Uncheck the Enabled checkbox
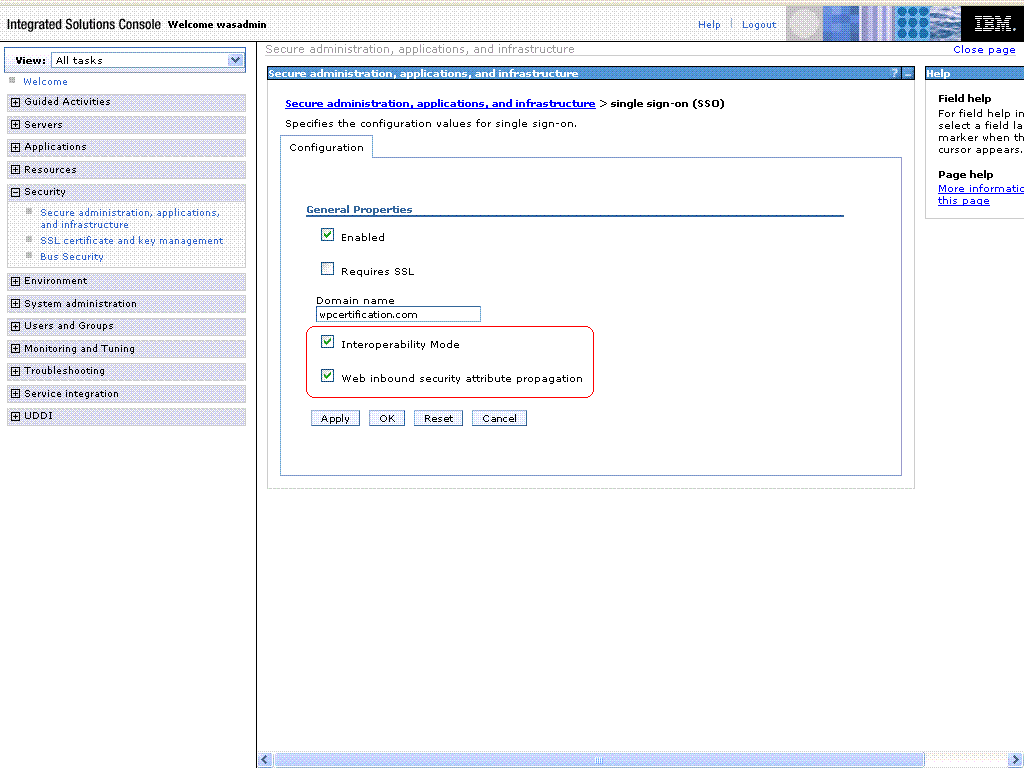 pos(327,235)
